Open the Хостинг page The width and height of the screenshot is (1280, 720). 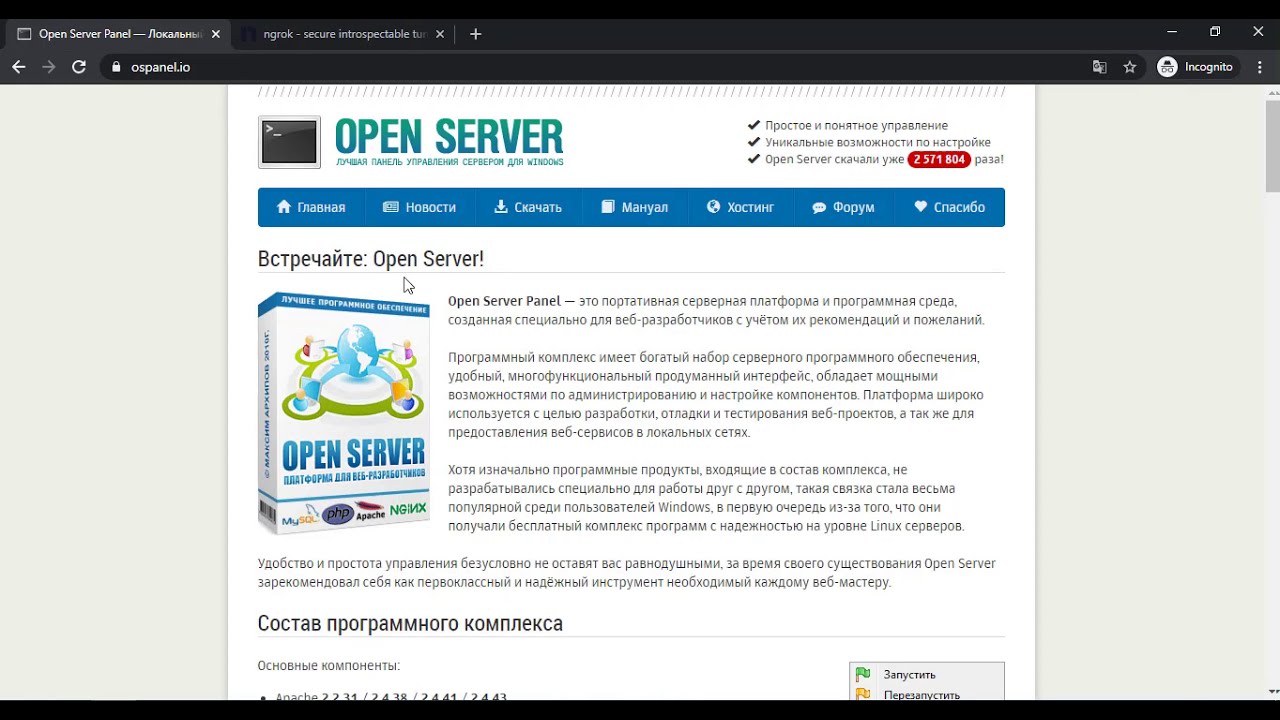[x=740, y=207]
